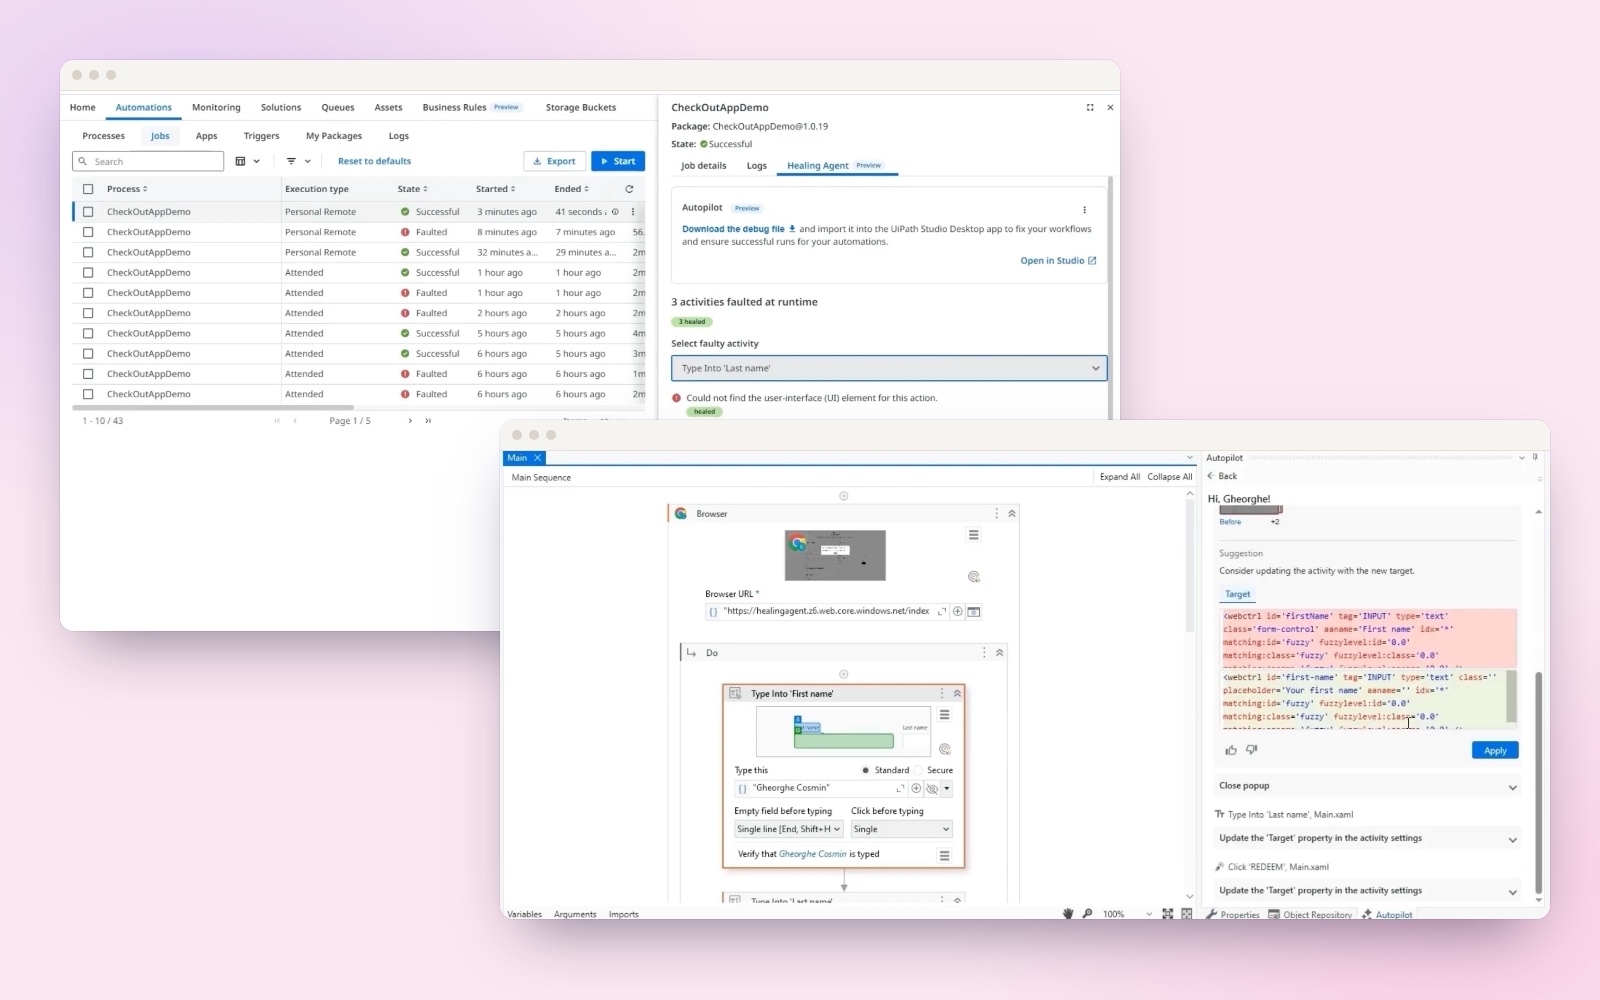The image size is (1600, 1000).
Task: Click the fit-to-screen icon in Studio status bar
Action: click(x=1167, y=914)
